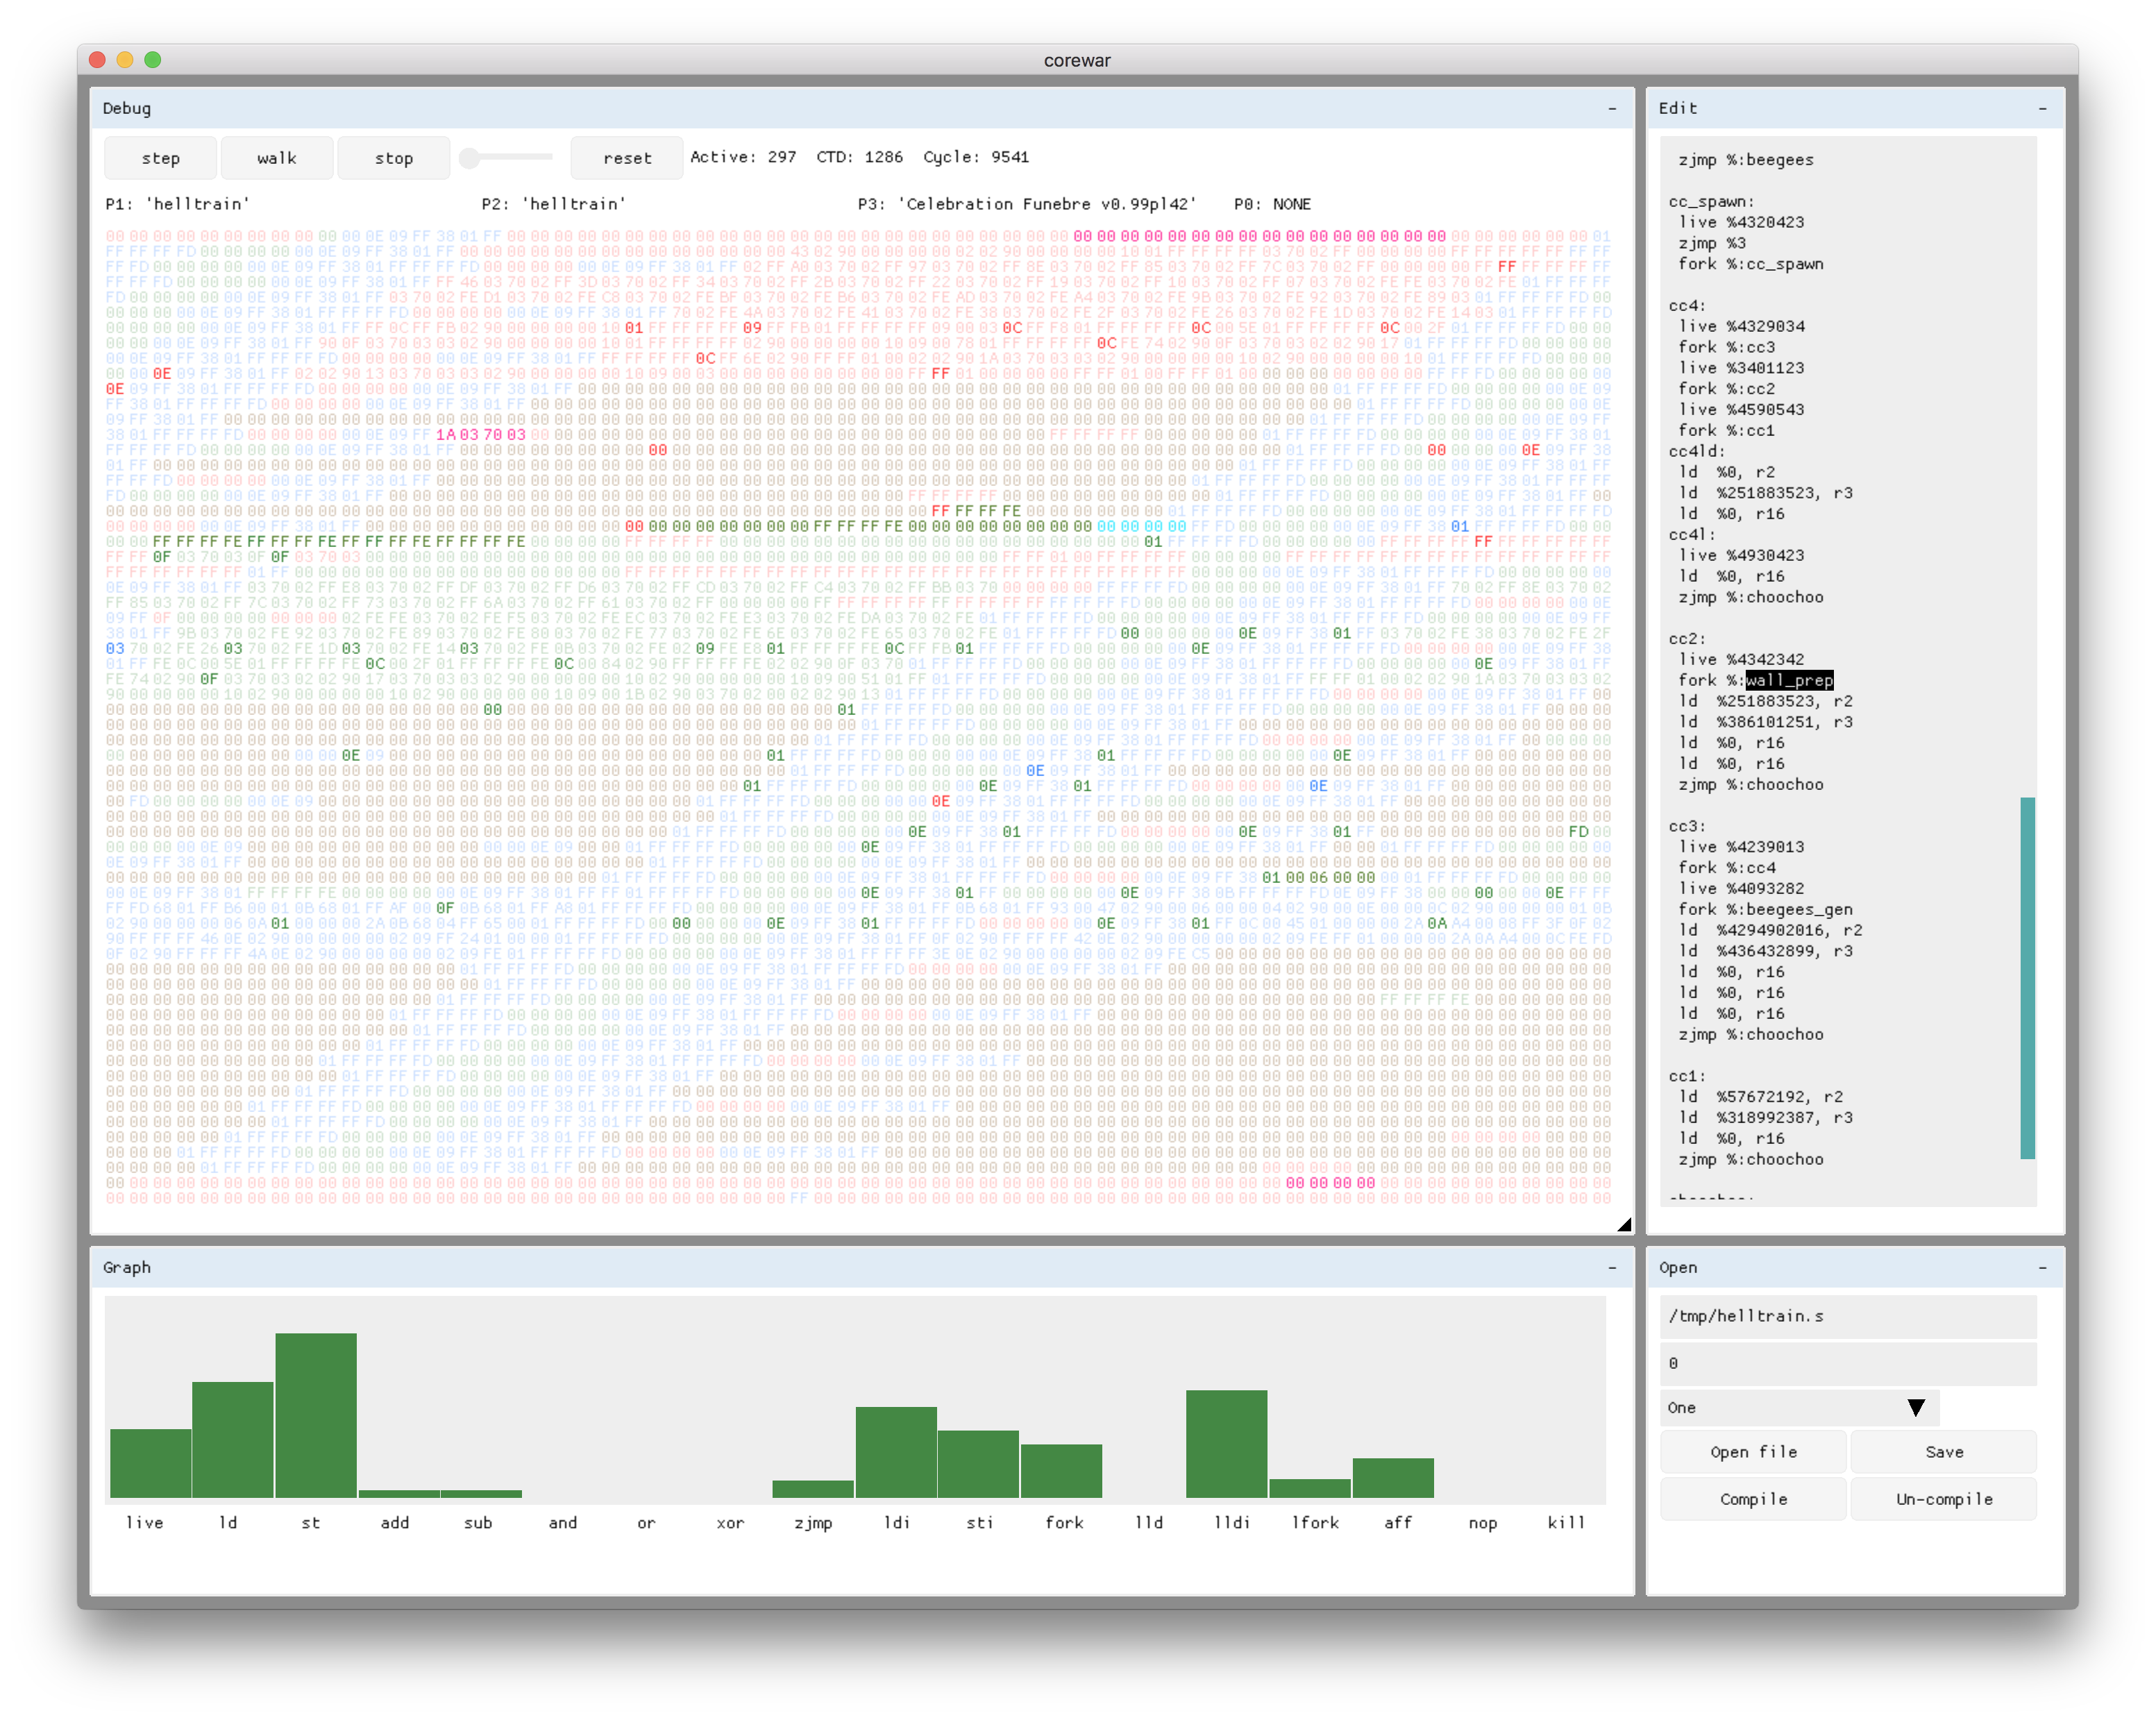Collapse the Edit panel with minus icon
Screen dimensions: 2156x1720
tap(2042, 108)
